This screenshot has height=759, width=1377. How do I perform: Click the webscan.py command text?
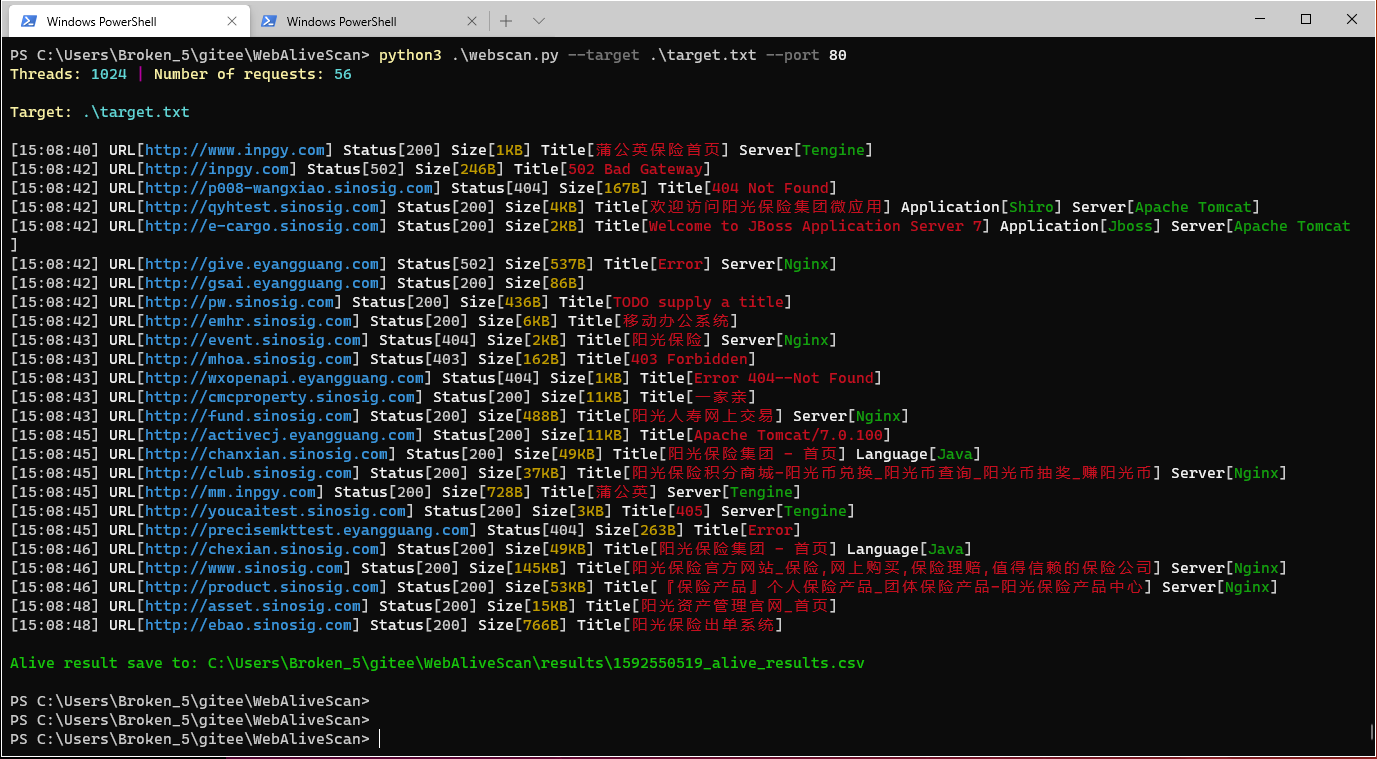(x=504, y=55)
